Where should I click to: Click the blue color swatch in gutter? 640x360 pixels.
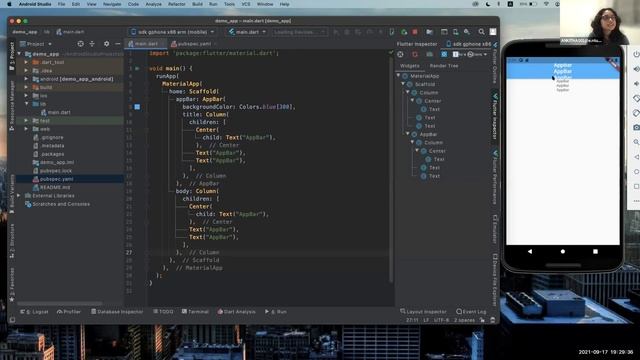137,107
